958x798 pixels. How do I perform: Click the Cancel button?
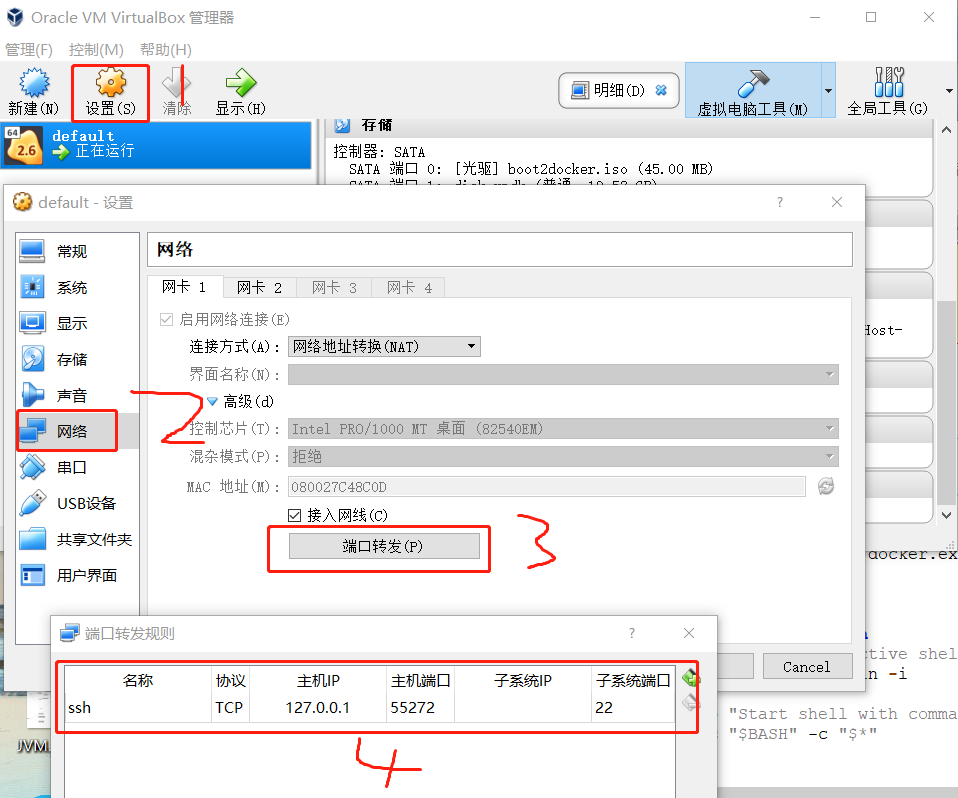[x=807, y=666]
